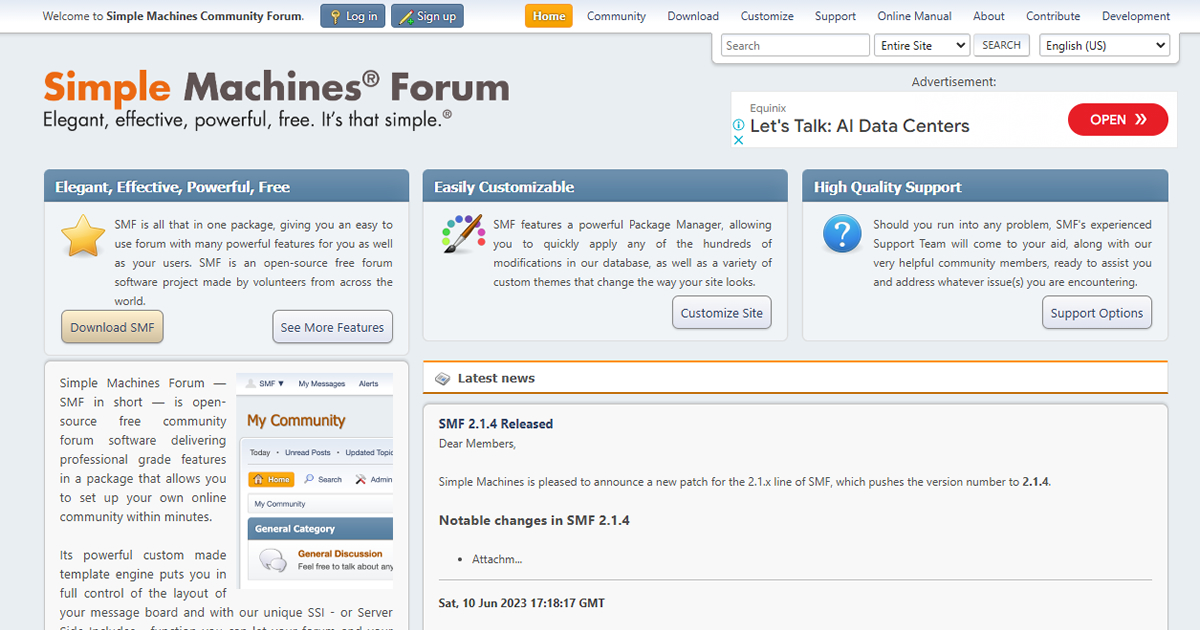Click the Log in button

(x=352, y=16)
